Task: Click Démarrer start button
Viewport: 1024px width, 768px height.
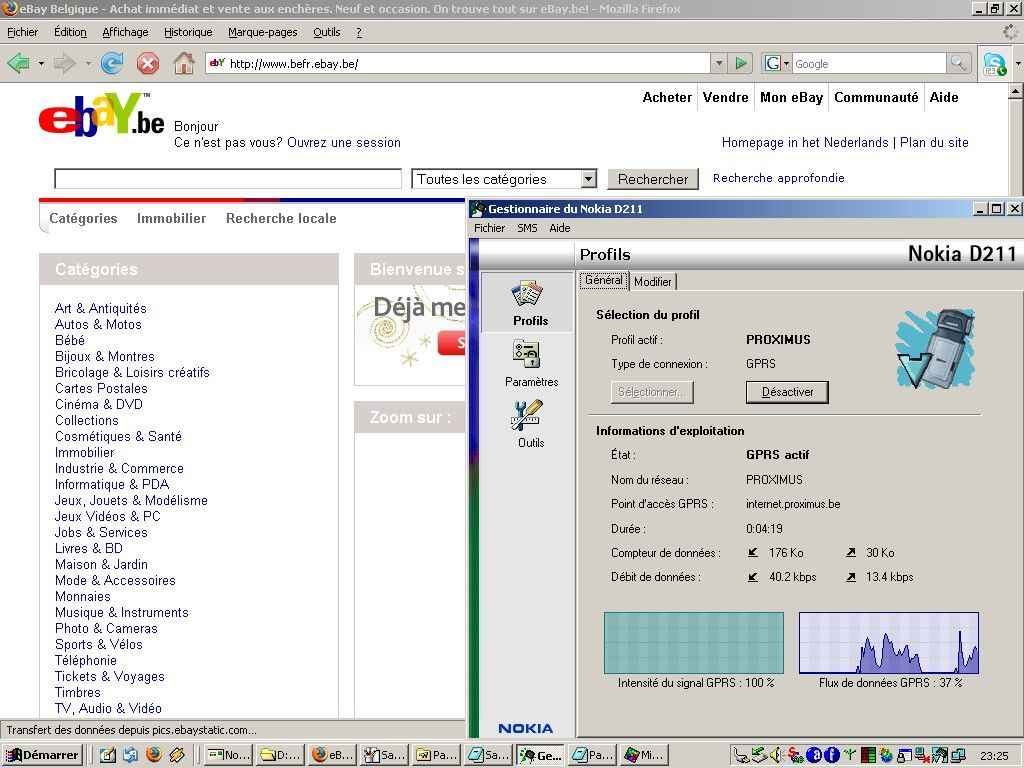Action: [x=43, y=755]
